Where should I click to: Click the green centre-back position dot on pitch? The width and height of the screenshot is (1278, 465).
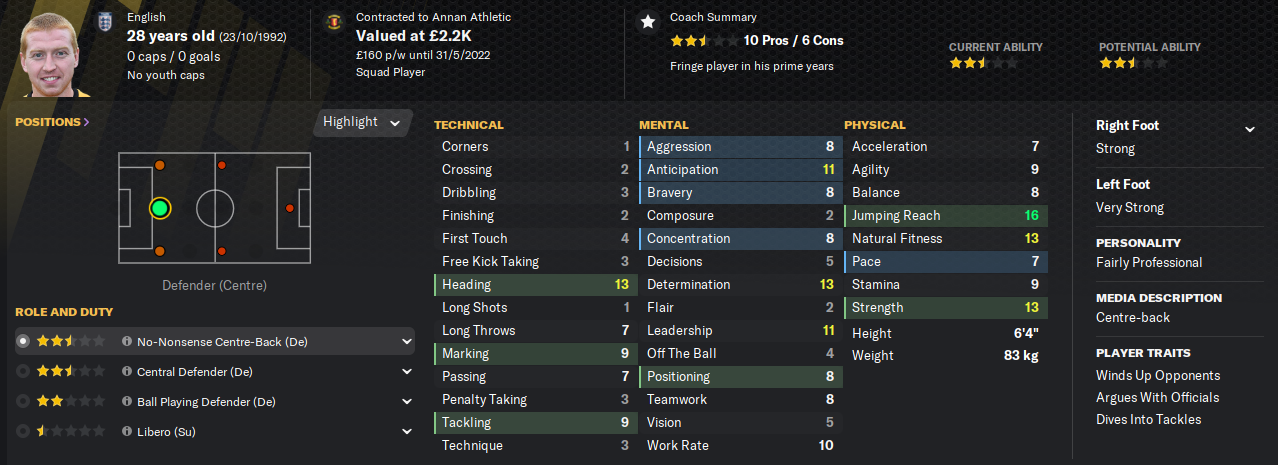pos(159,208)
